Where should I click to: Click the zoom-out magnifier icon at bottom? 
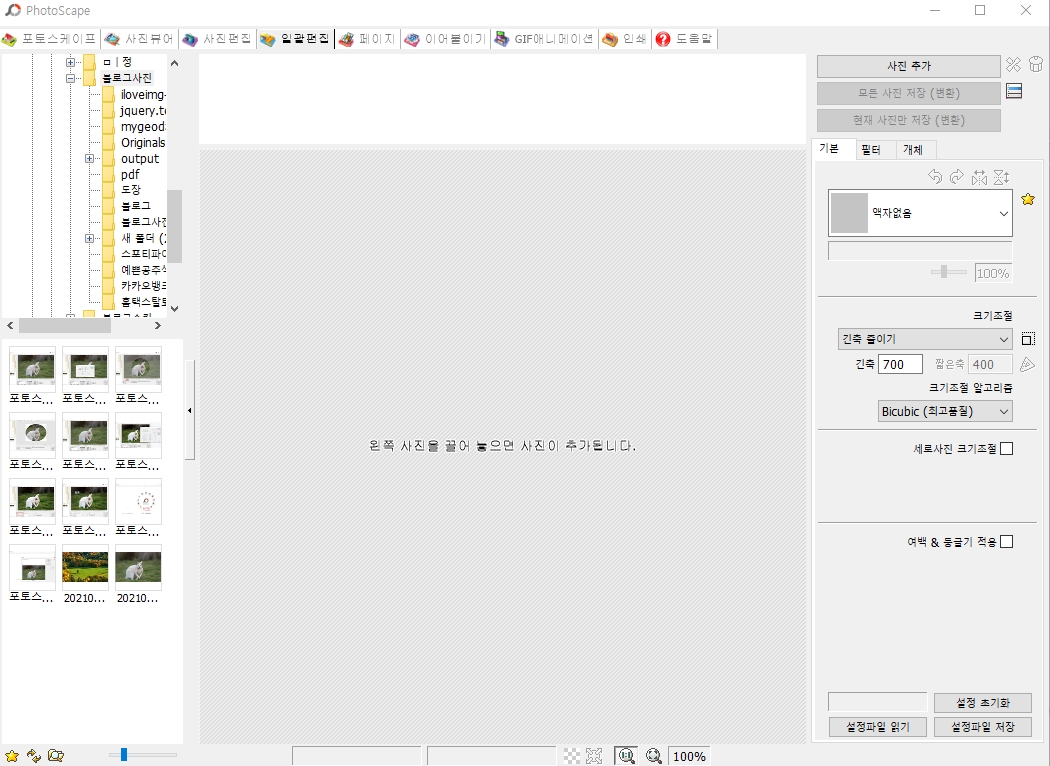coord(654,756)
